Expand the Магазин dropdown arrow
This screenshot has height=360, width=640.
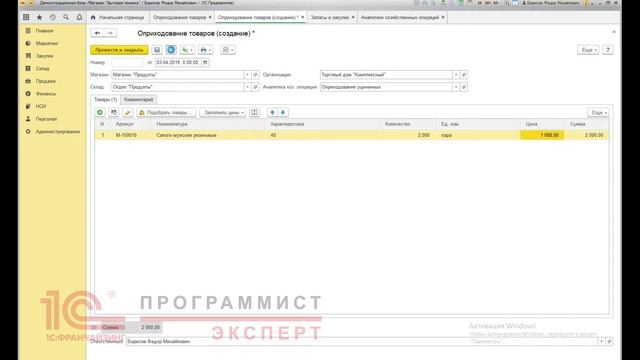coord(247,75)
